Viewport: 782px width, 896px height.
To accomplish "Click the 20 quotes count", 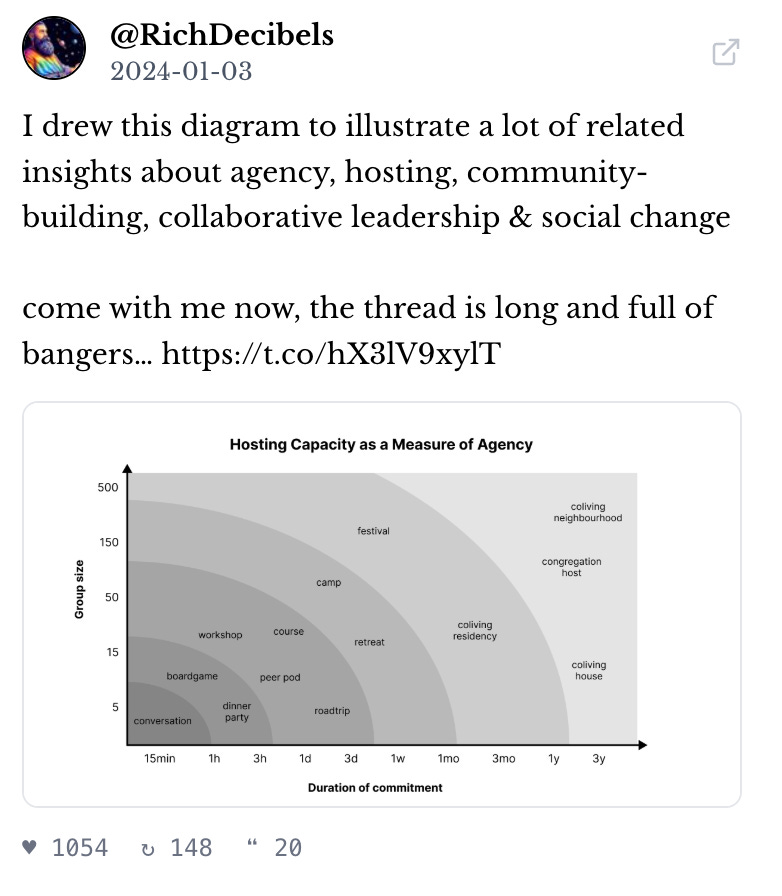I will pyautogui.click(x=288, y=848).
